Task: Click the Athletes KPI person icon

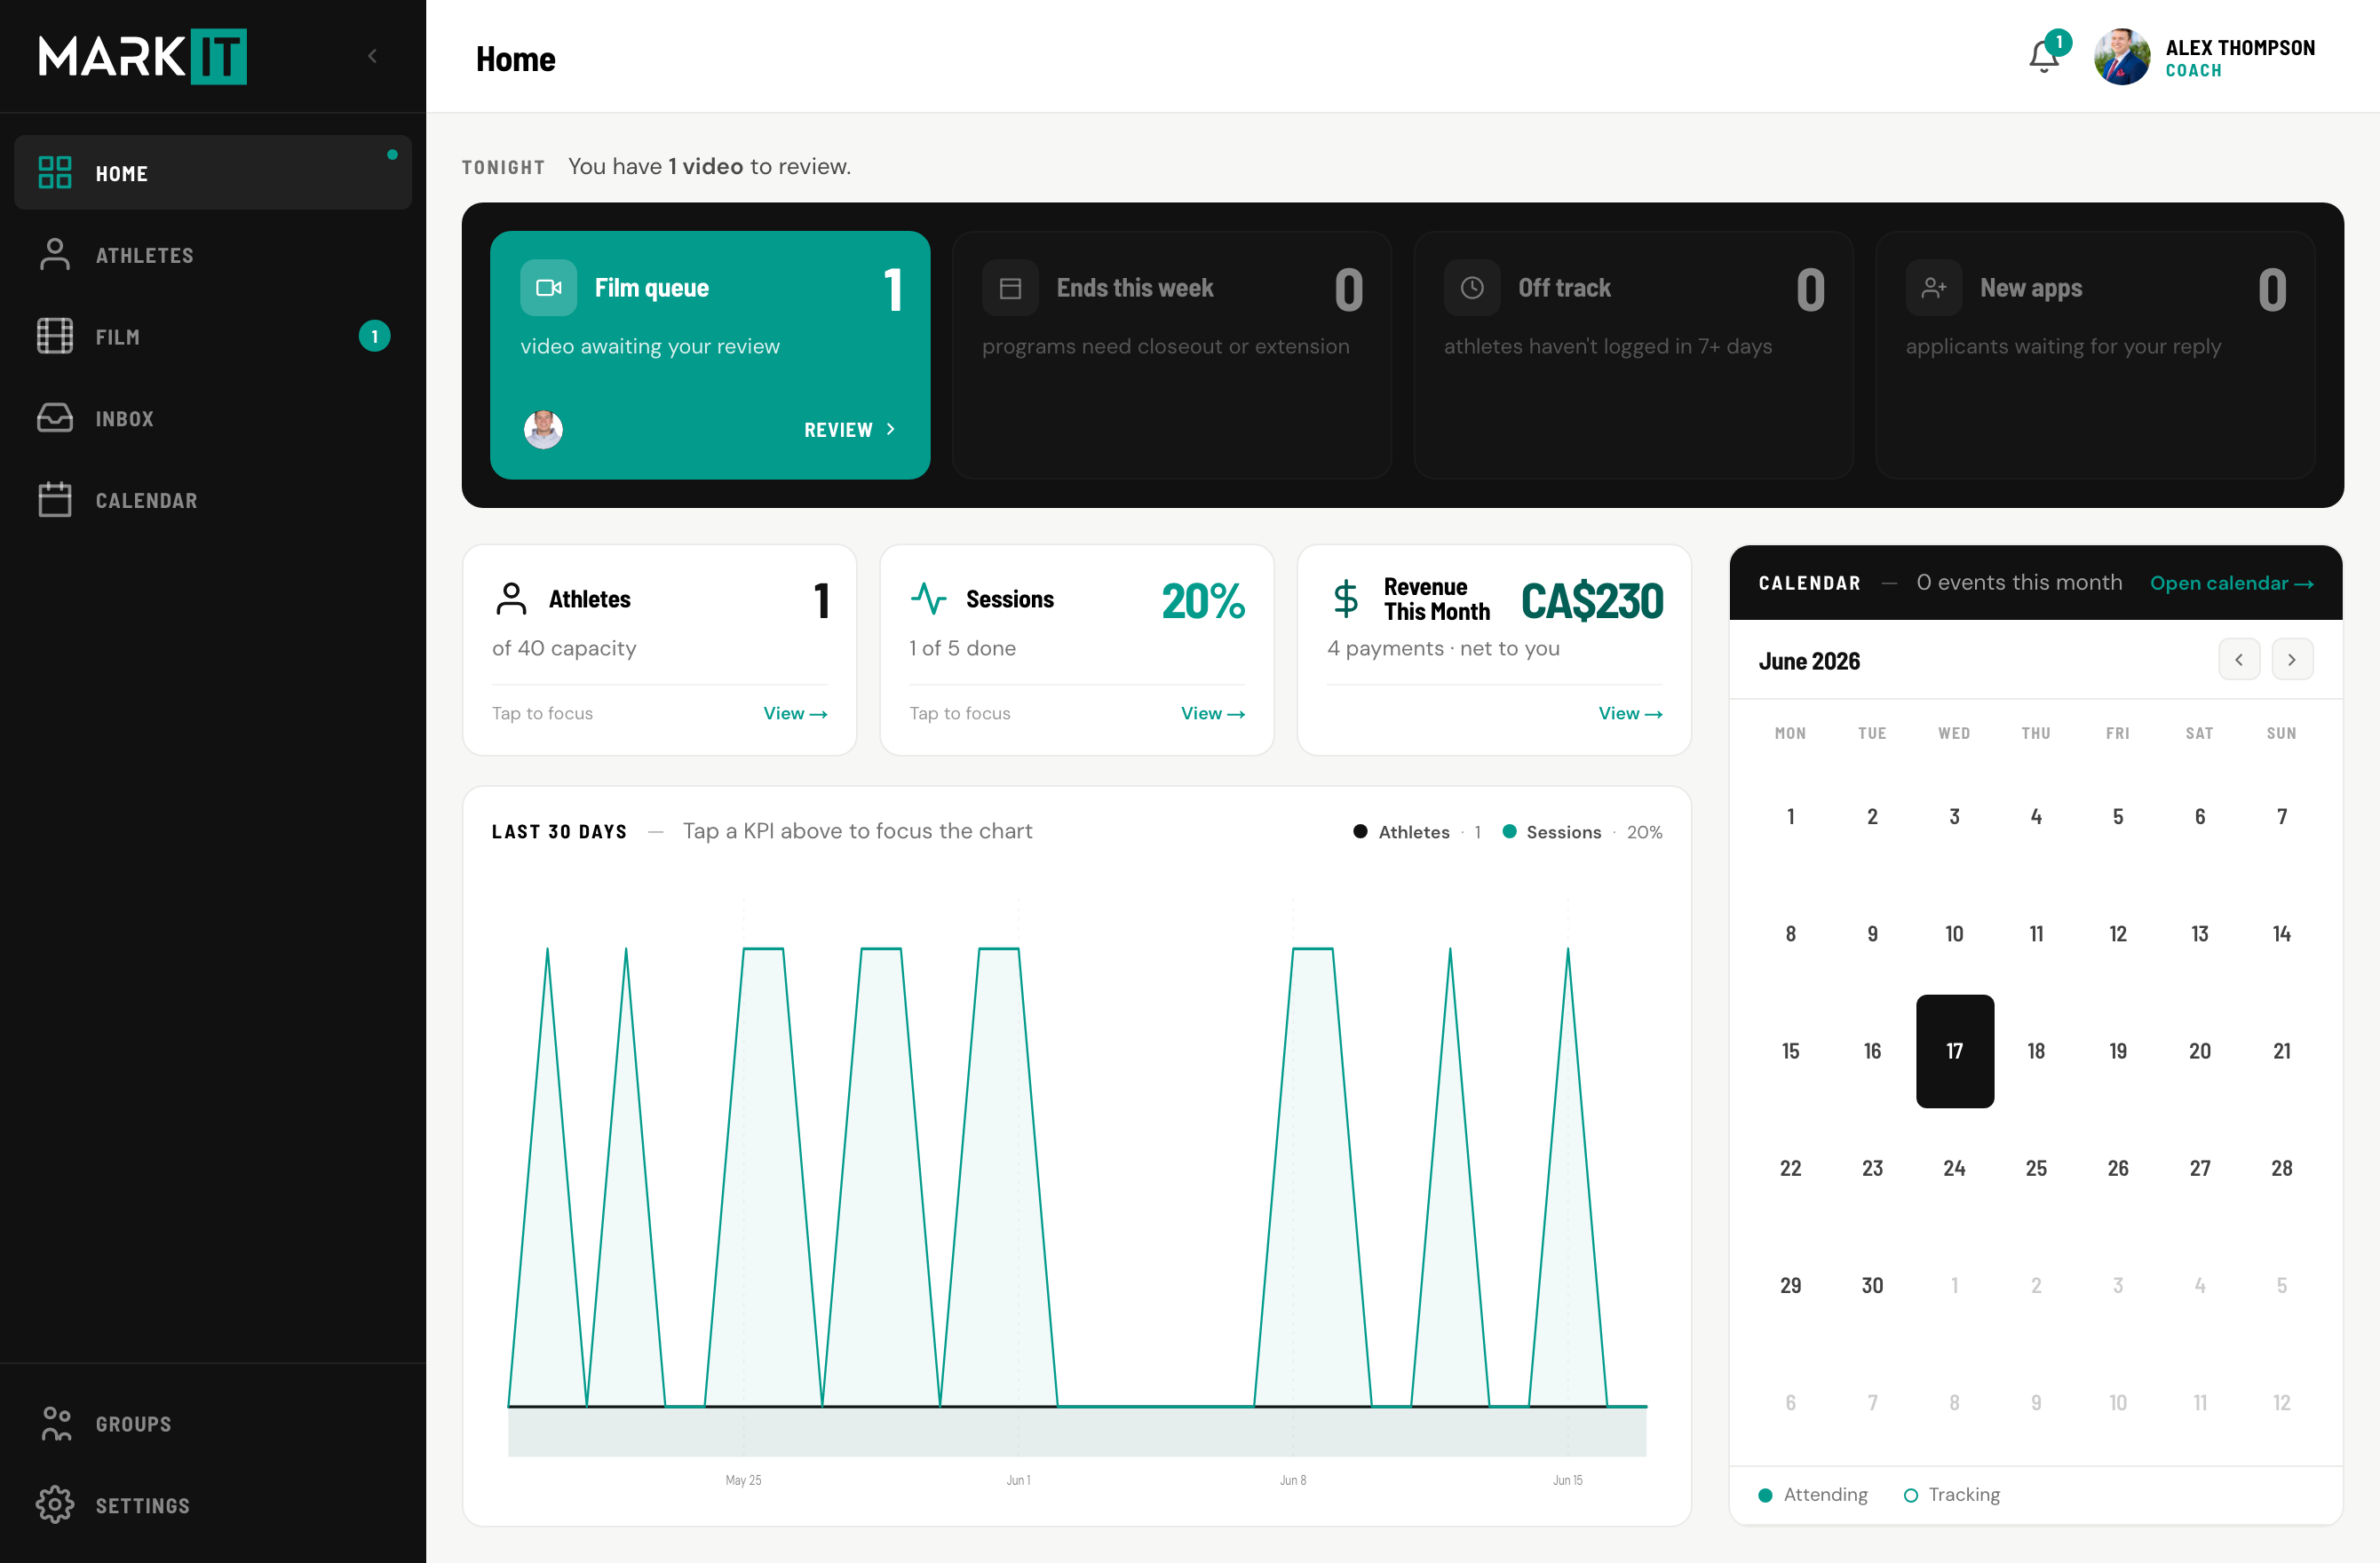Action: tap(511, 599)
